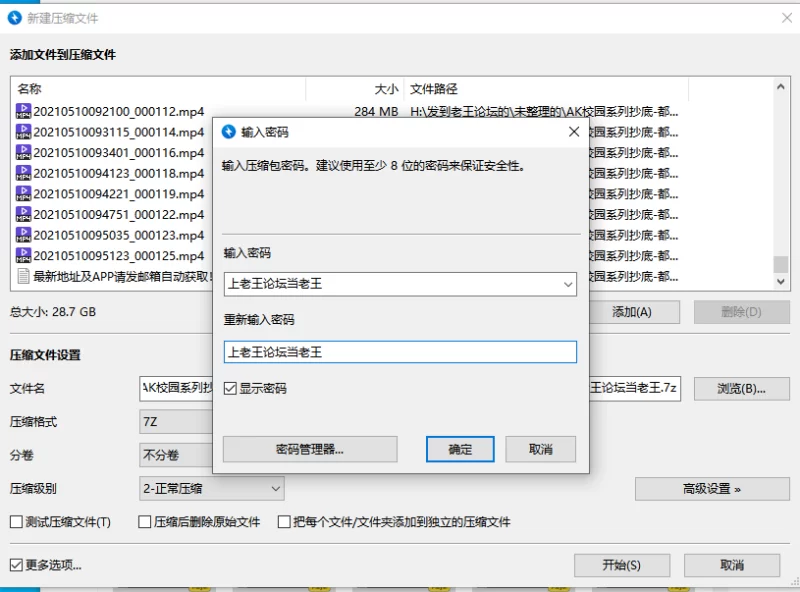Click the file list scrollbar thumb
The image size is (800, 592).
(x=781, y=264)
